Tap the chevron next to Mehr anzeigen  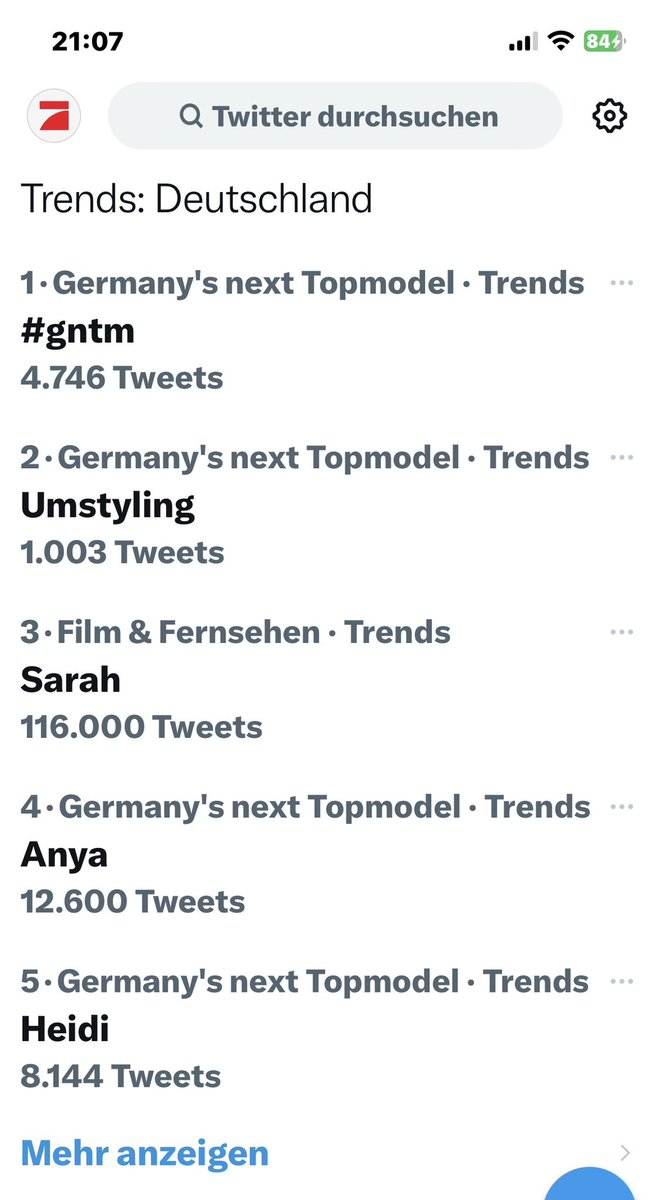click(624, 1152)
